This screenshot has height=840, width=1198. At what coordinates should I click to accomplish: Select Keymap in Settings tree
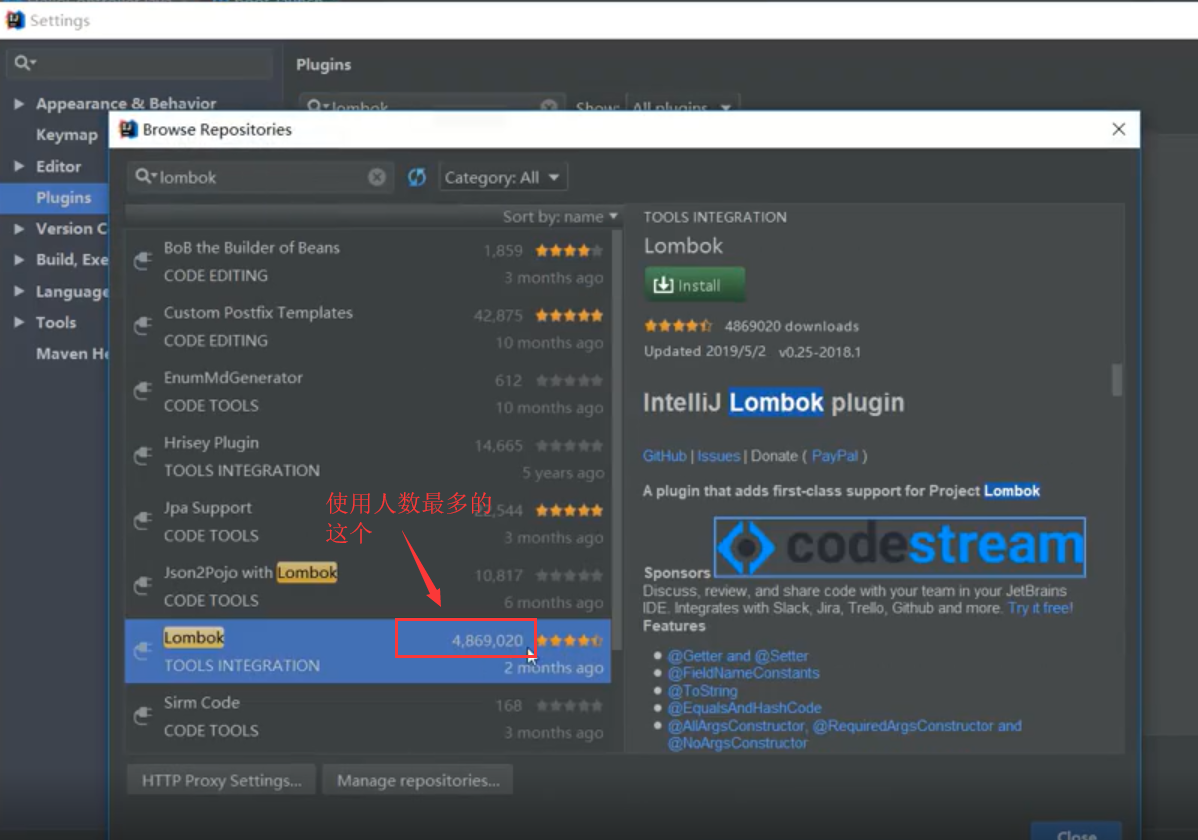(x=66, y=135)
